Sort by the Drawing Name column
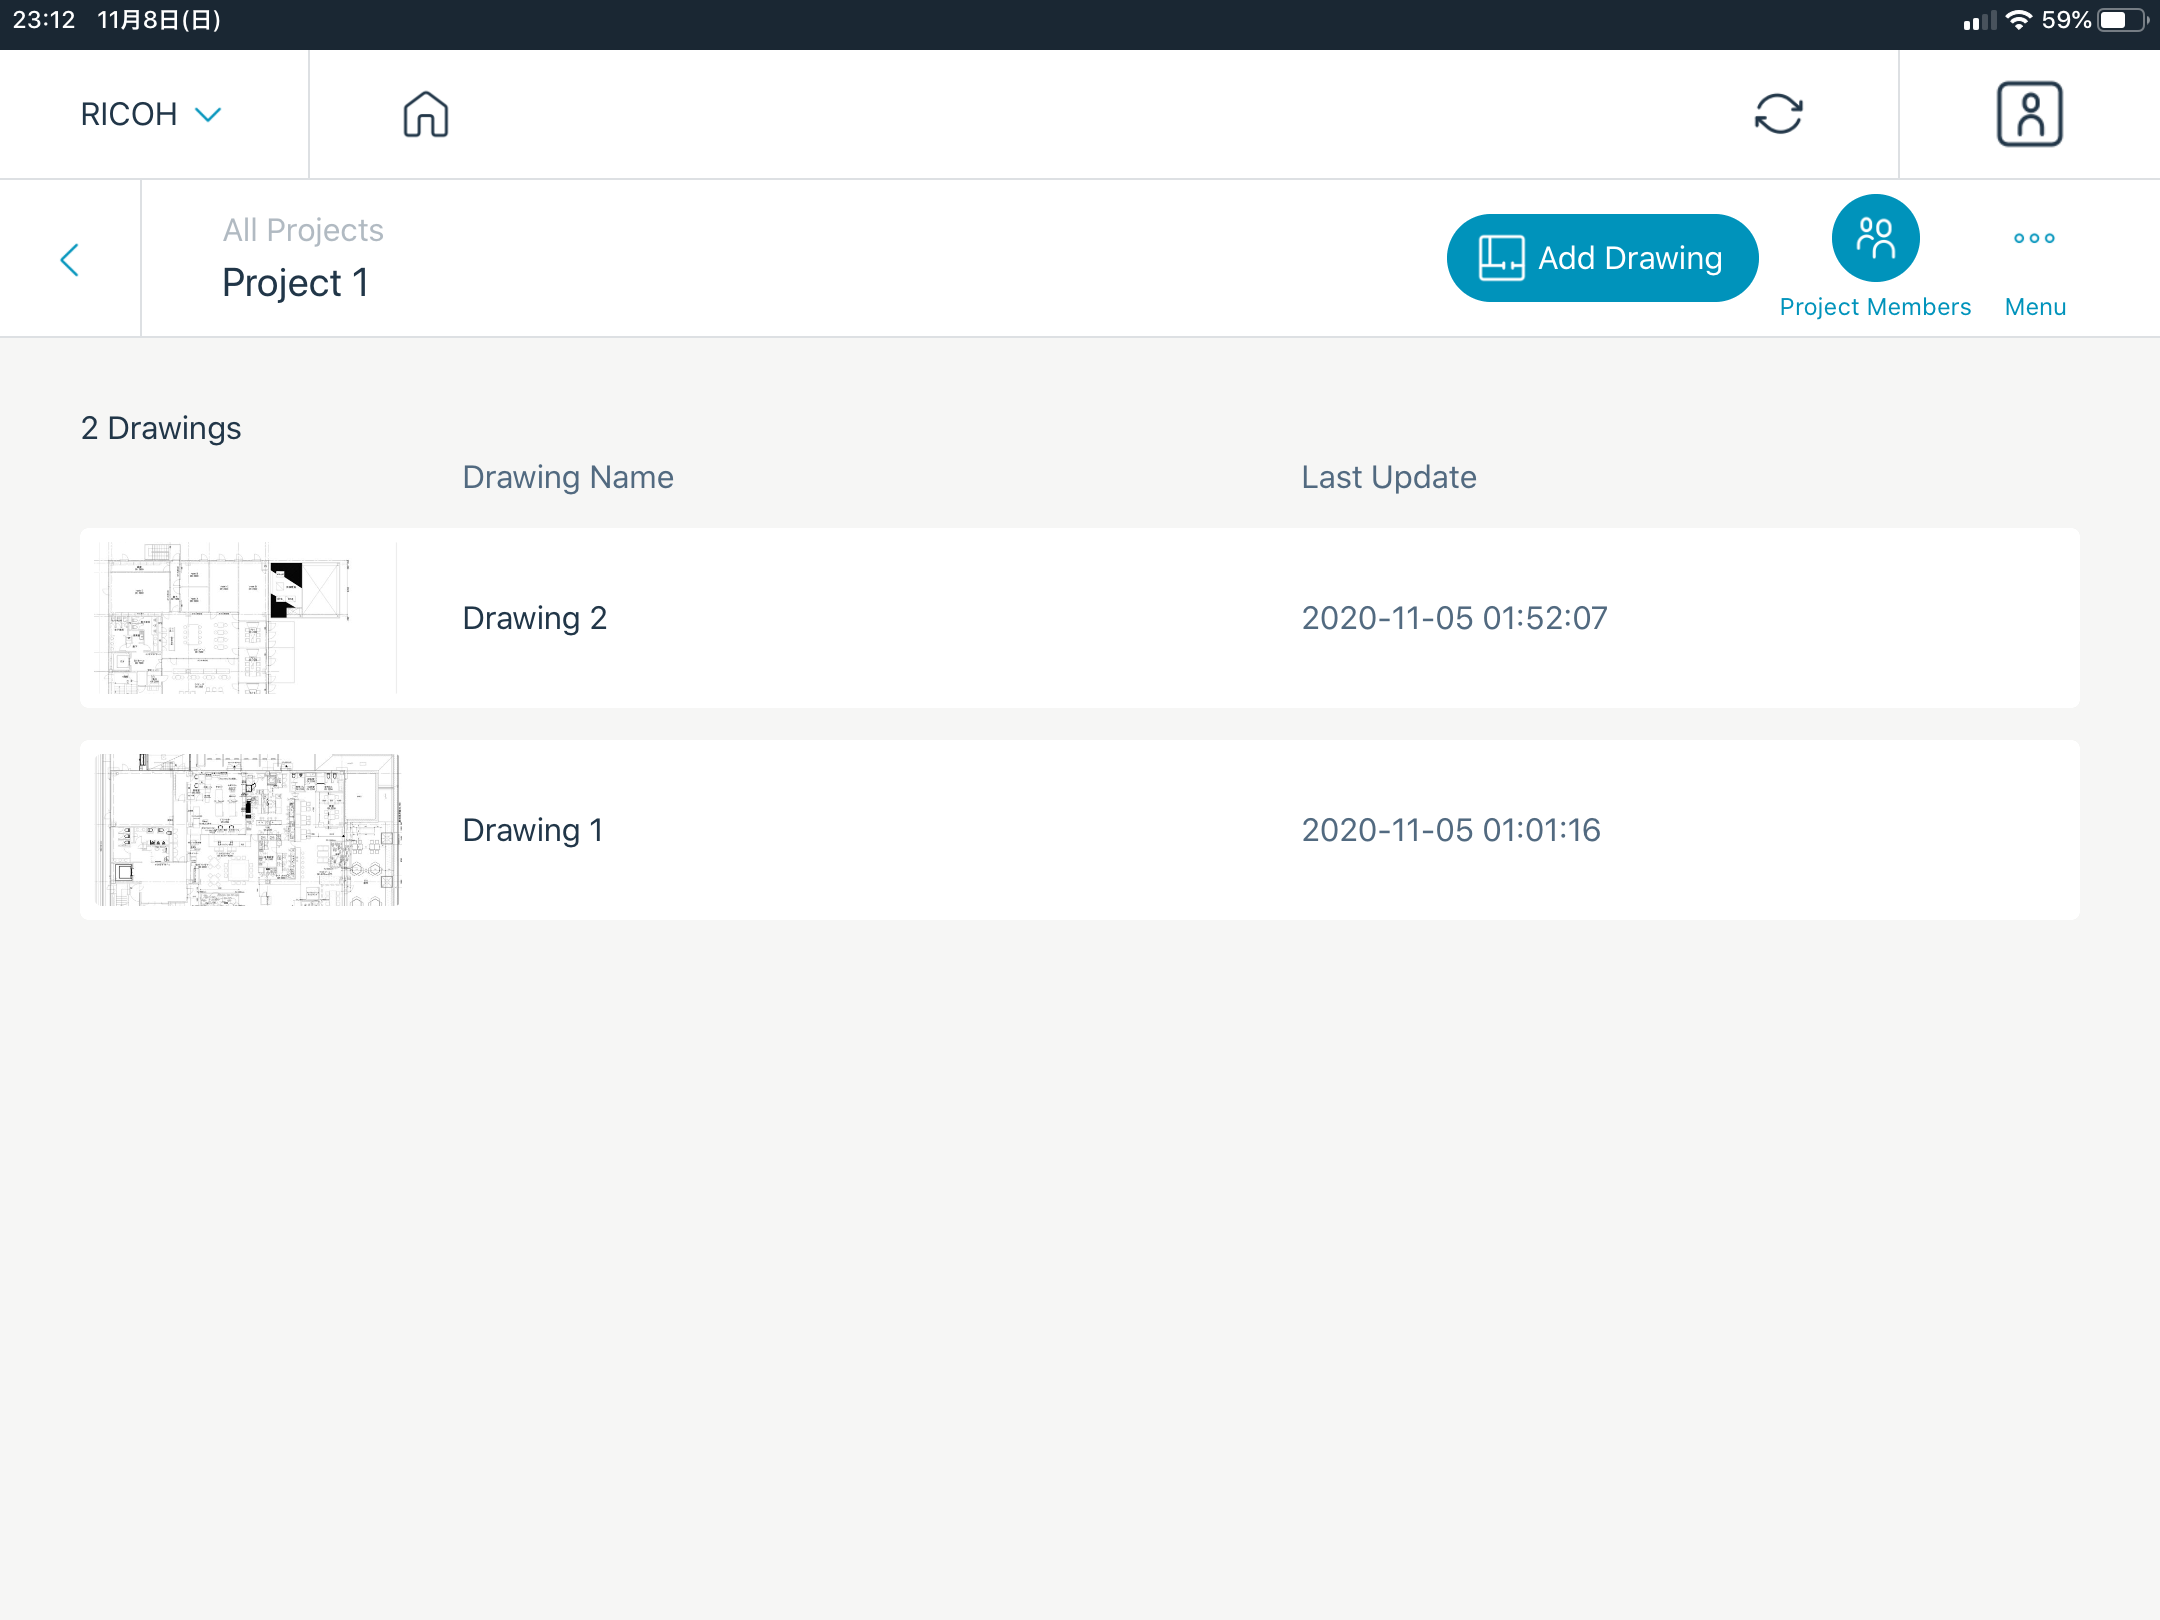Image resolution: width=2160 pixels, height=1620 pixels. tap(567, 477)
